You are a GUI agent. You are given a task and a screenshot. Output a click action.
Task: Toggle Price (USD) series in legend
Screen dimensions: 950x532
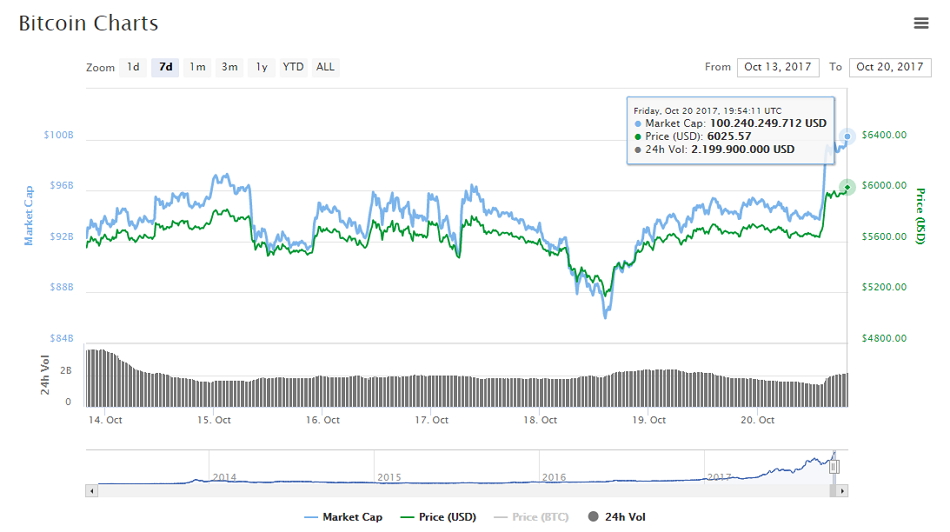[438, 517]
